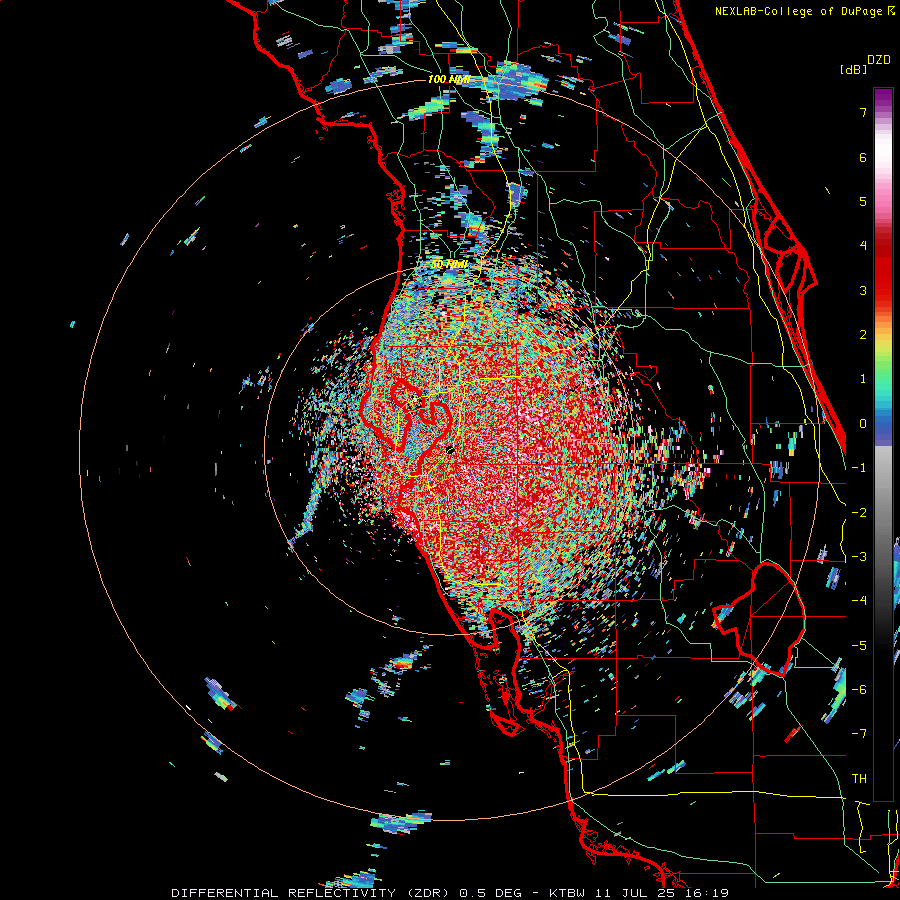Click the 50 NMI range ring label

[449, 265]
